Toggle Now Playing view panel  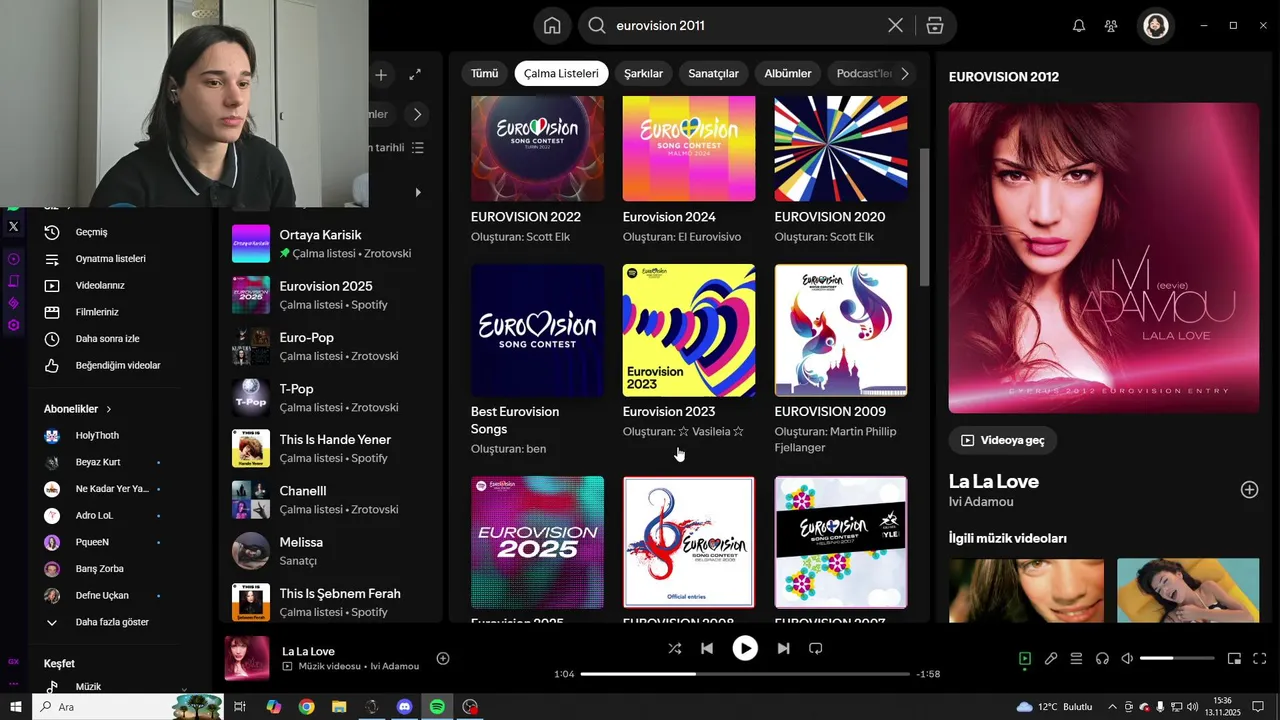(1025, 659)
